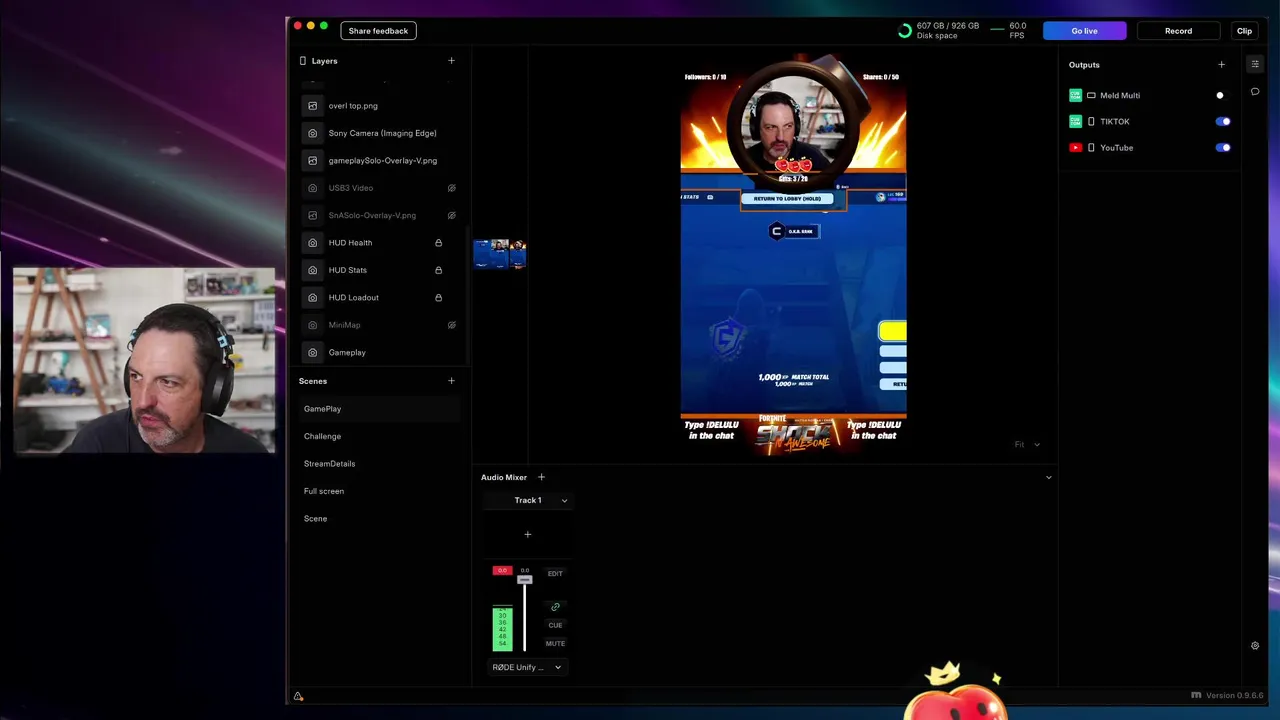Click the Layers panel canvas orientation icon
The height and width of the screenshot is (720, 1280).
[x=303, y=61]
